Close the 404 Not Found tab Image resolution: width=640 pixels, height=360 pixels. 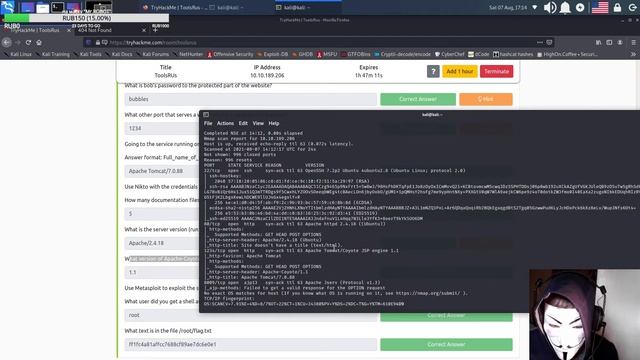tap(144, 30)
